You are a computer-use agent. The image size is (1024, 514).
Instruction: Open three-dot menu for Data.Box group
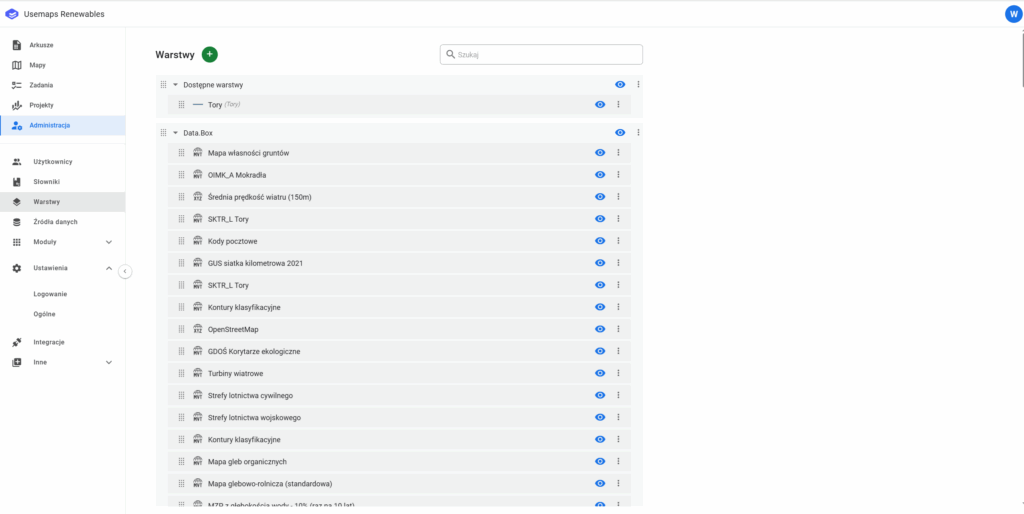pos(638,133)
